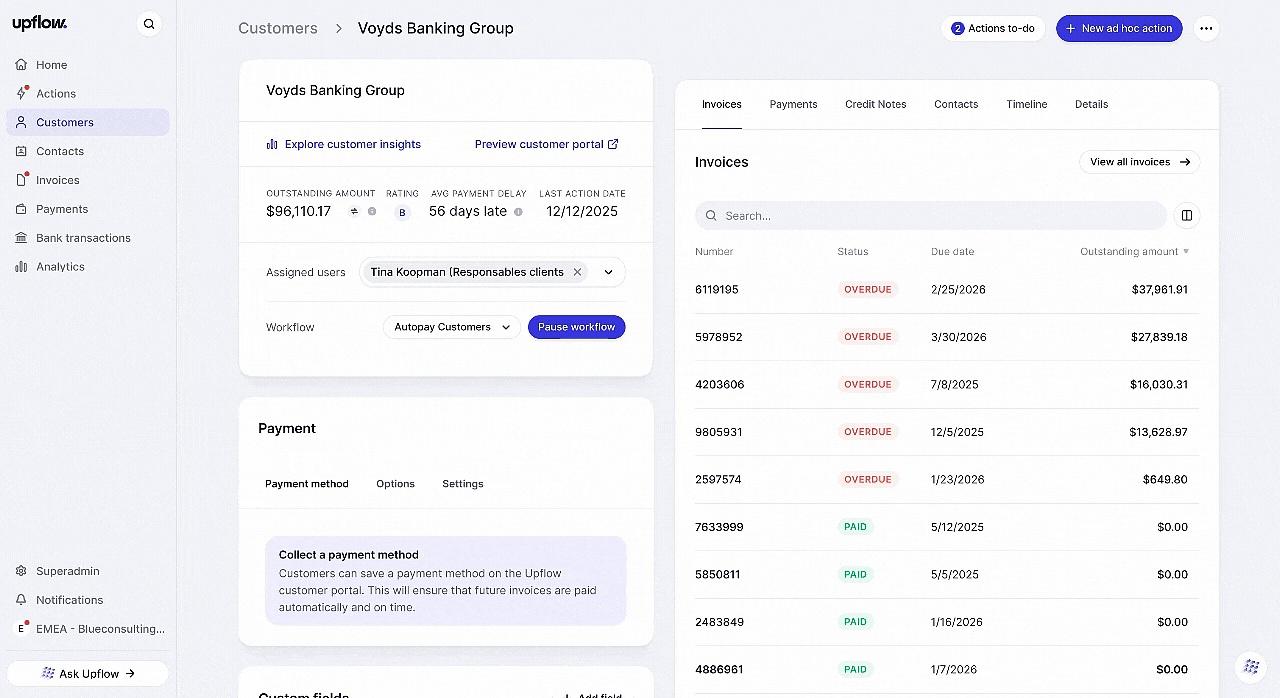Sort by Outstanding amount column header
This screenshot has height=698, width=1280.
[1134, 252]
